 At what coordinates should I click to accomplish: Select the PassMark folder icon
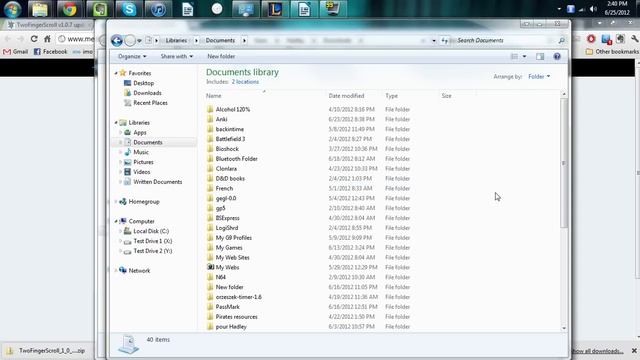pos(210,307)
